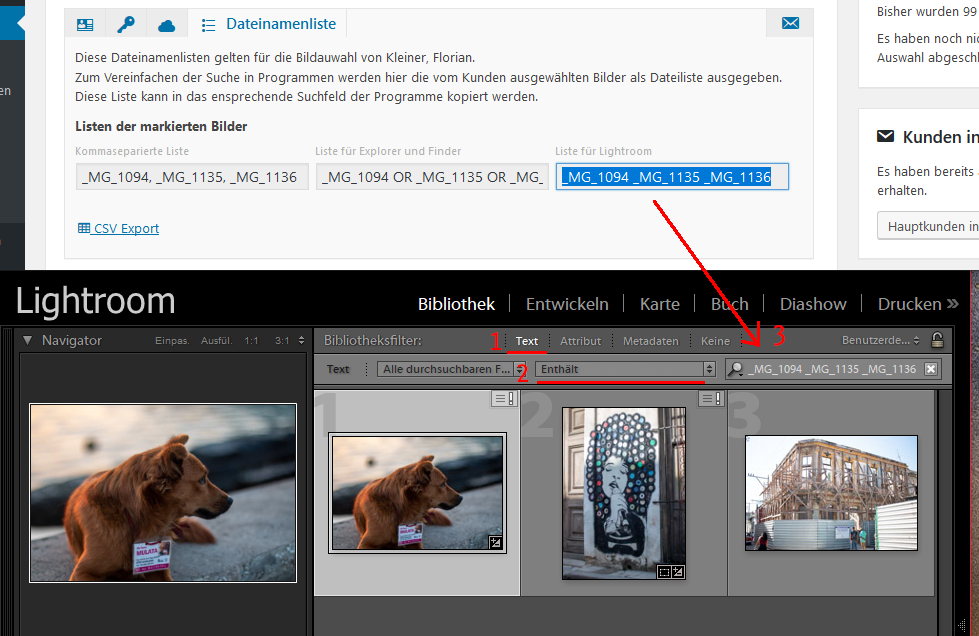Switch to the Entwickeln module
This screenshot has width=979, height=636.
click(x=567, y=304)
